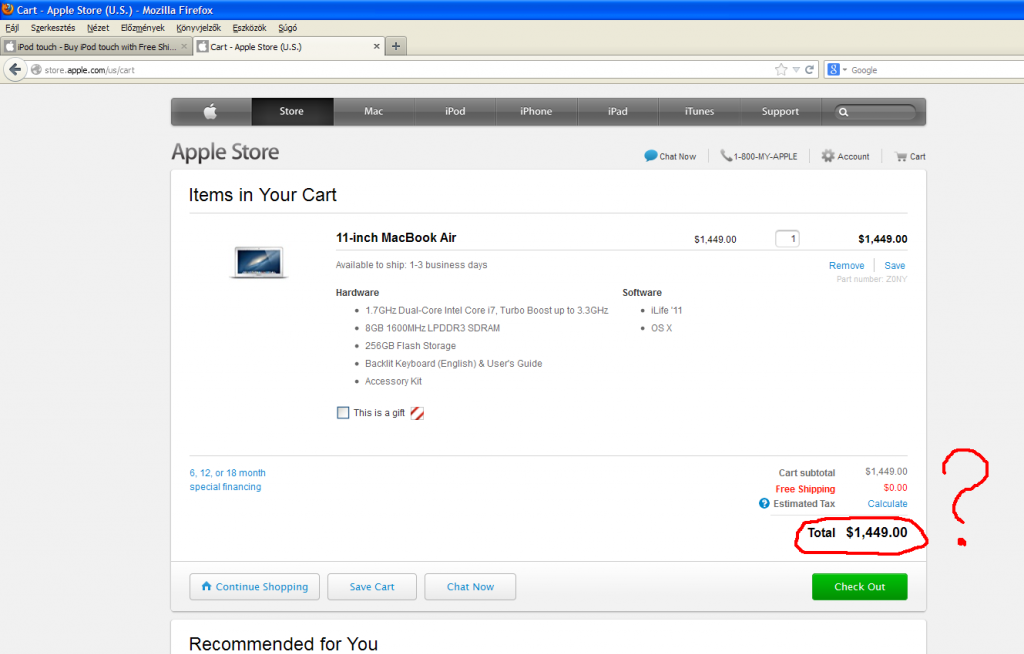Close the Cart - Apple Store tab
This screenshot has width=1024, height=654.
click(376, 46)
